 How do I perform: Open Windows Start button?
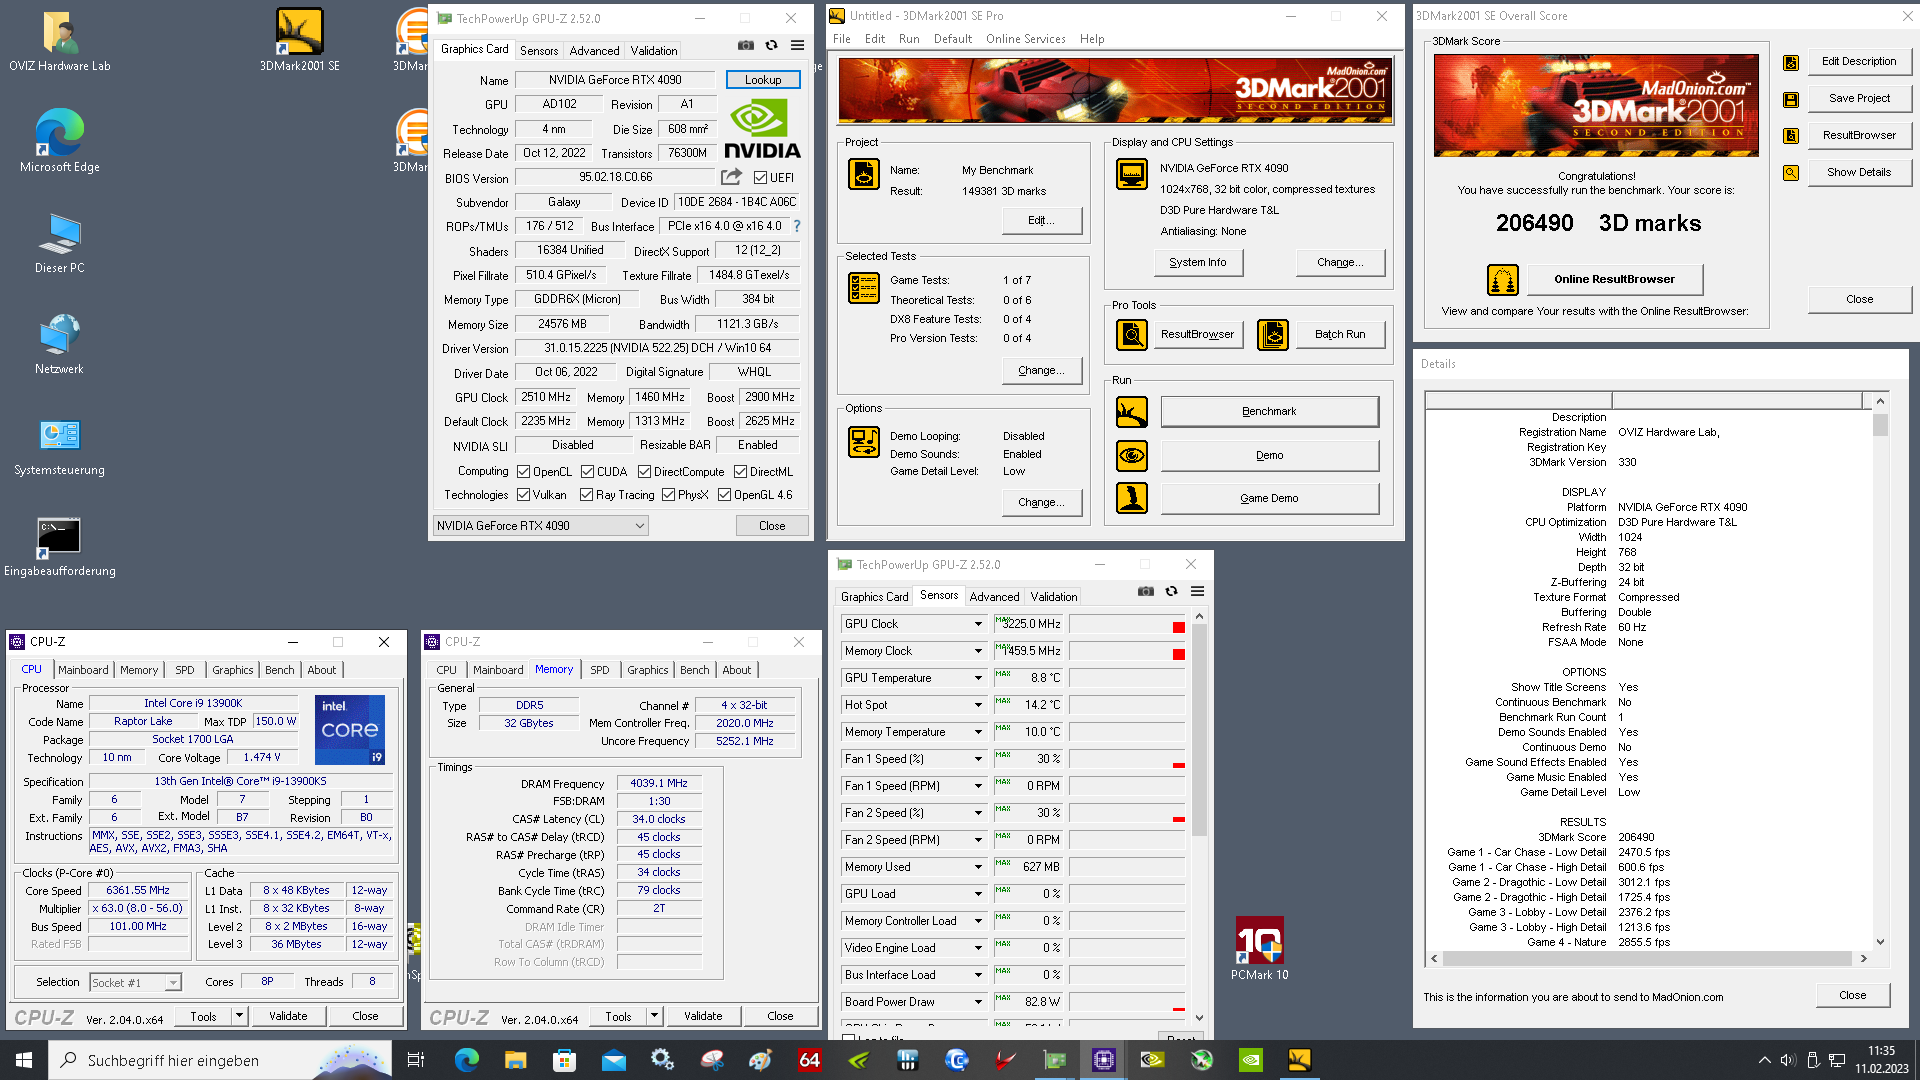pyautogui.click(x=24, y=1060)
